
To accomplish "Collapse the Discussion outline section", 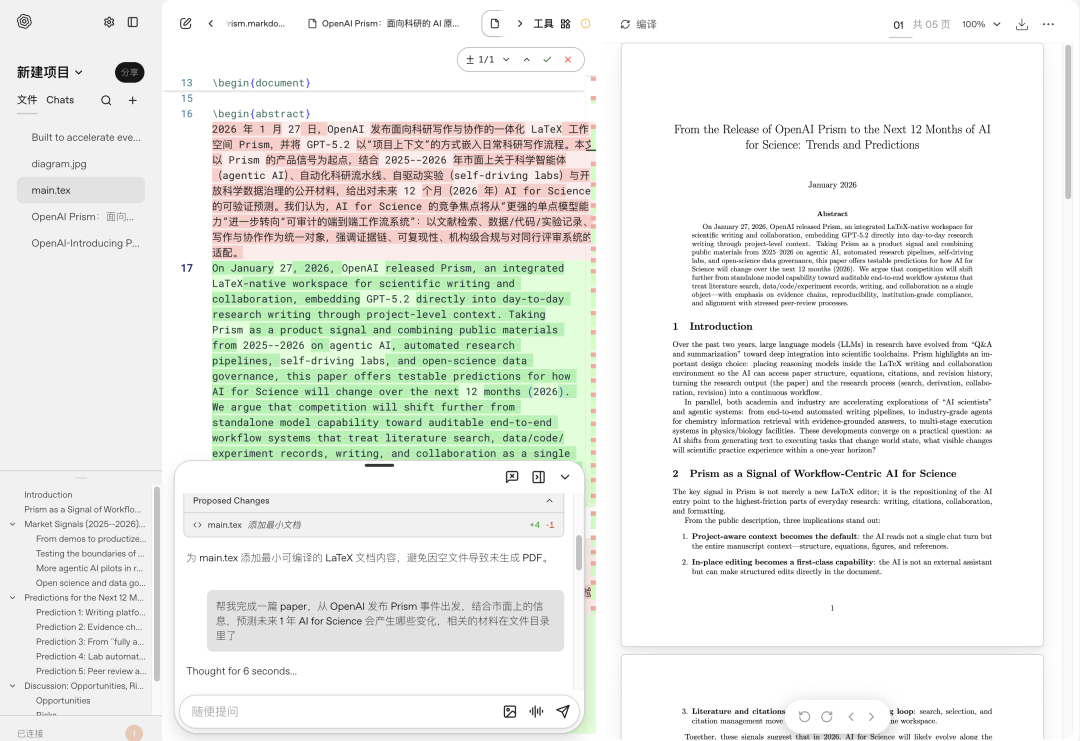I will [12, 686].
